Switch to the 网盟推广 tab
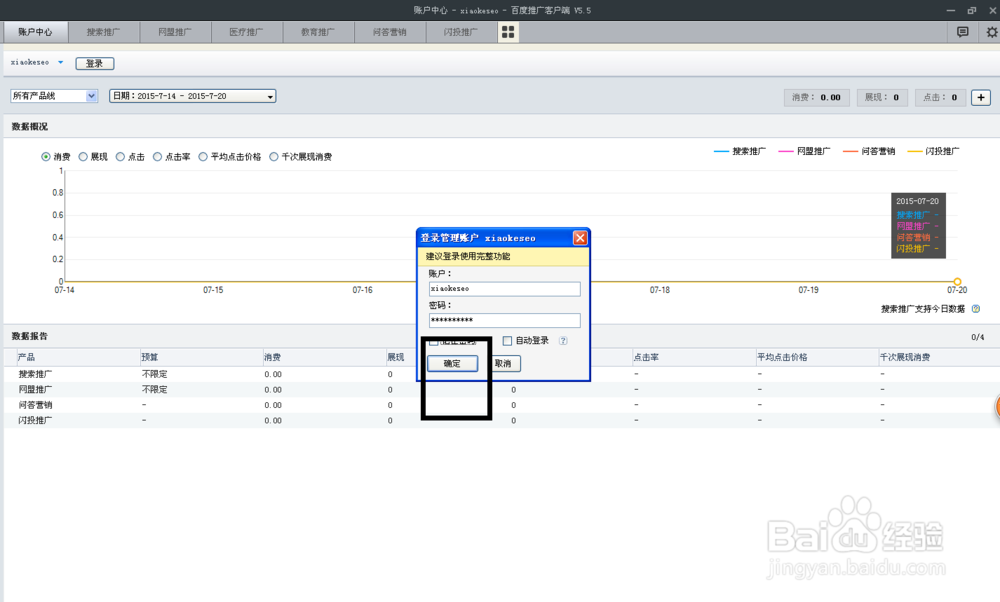 pyautogui.click(x=175, y=32)
